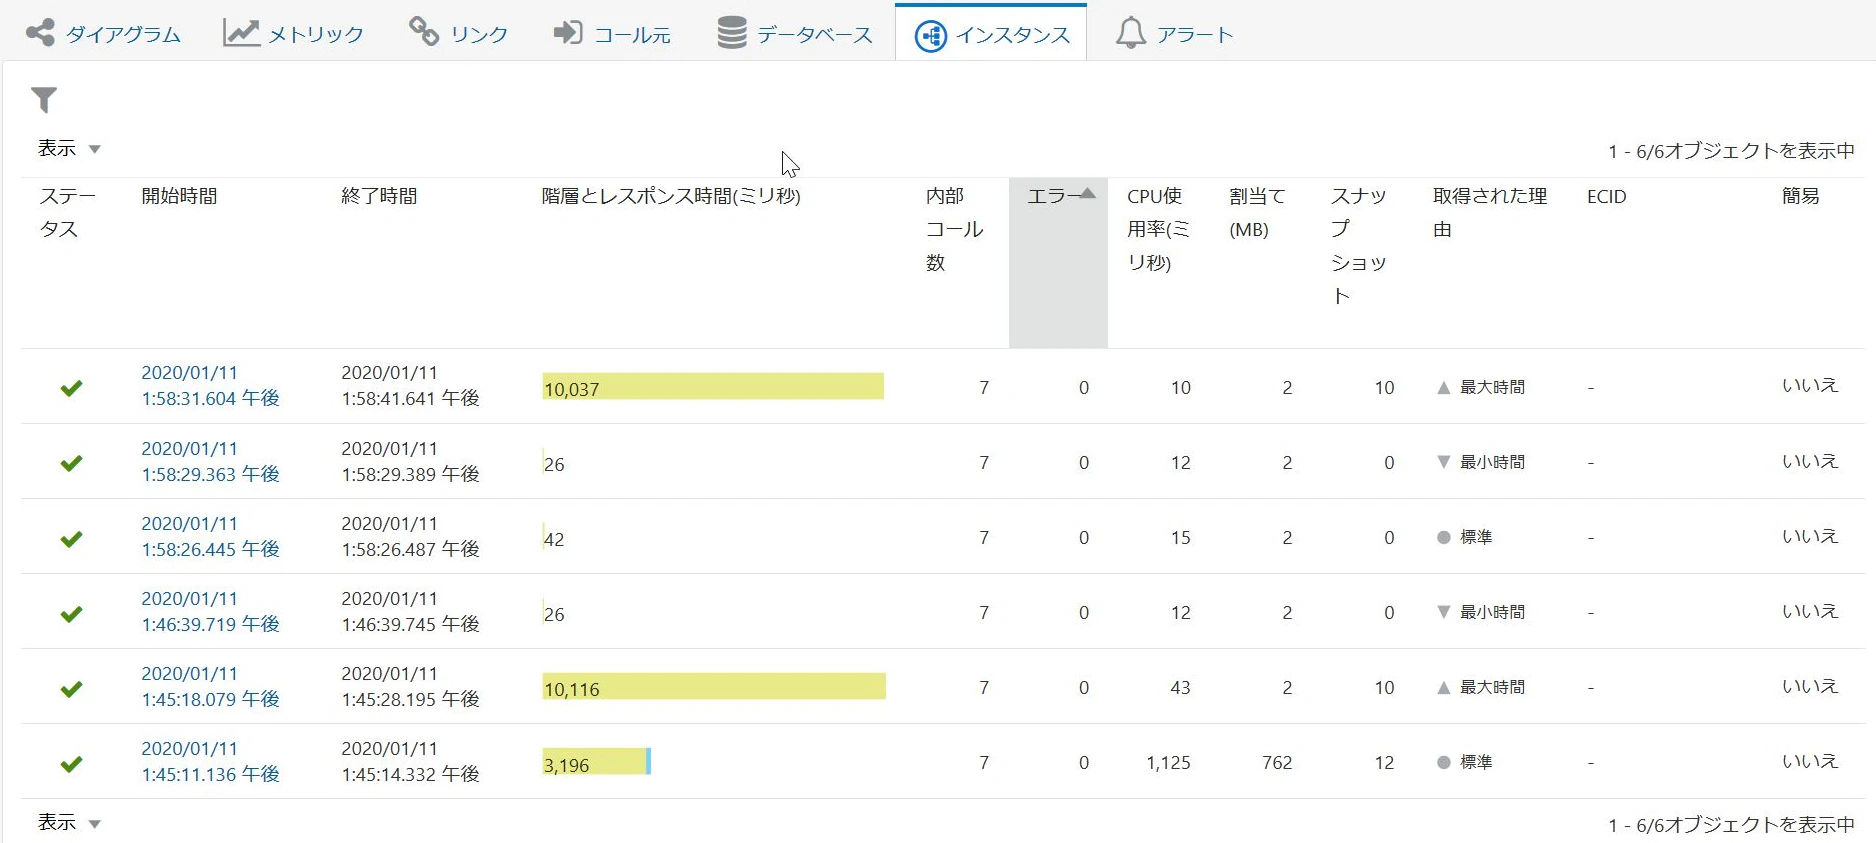The image size is (1876, 843).
Task: Click the リンク chain icon
Action: coord(424,32)
